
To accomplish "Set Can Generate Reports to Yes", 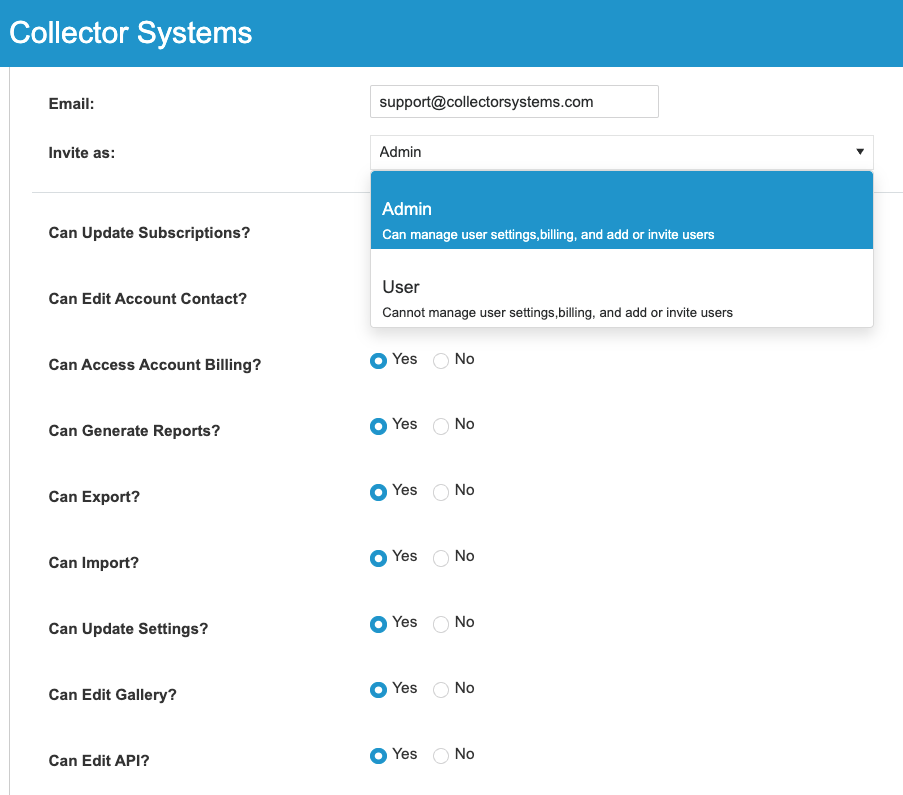I will 378,426.
